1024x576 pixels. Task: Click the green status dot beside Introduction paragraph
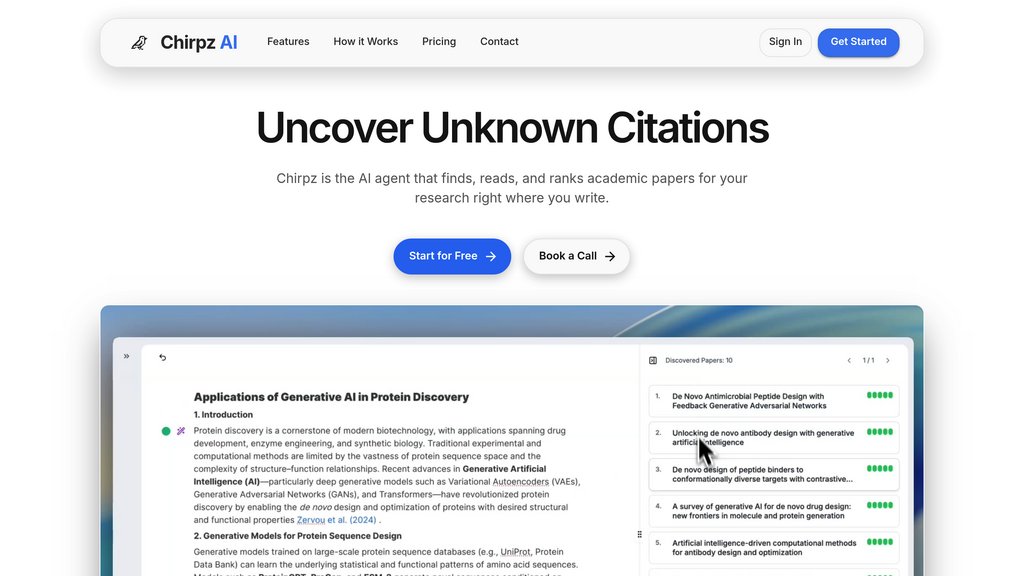[166, 431]
